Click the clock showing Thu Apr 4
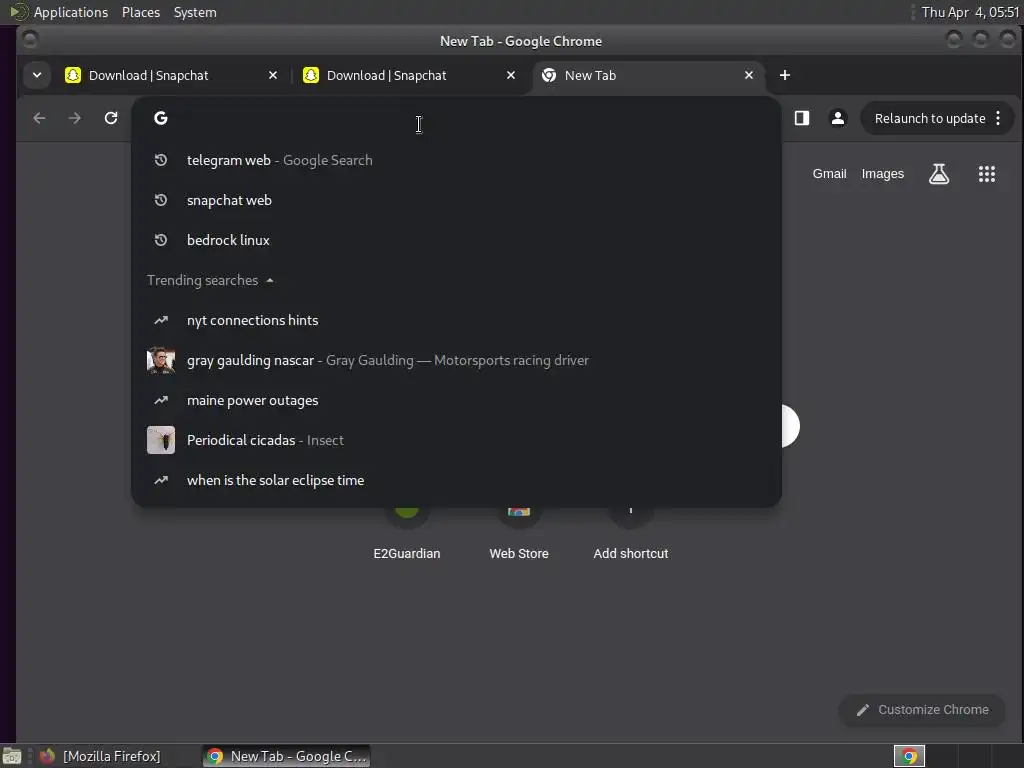This screenshot has height=768, width=1024. (970, 12)
